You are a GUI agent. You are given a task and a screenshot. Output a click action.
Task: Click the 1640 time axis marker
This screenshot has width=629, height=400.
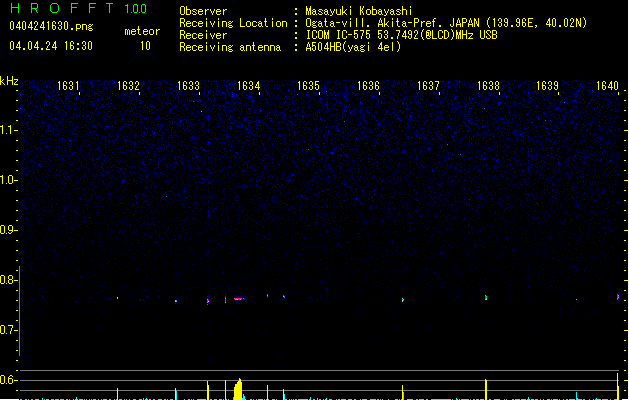click(x=607, y=86)
